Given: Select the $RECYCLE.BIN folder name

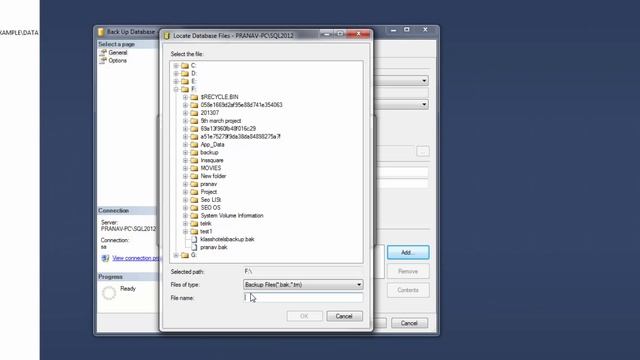Looking at the screenshot, I should [x=219, y=97].
